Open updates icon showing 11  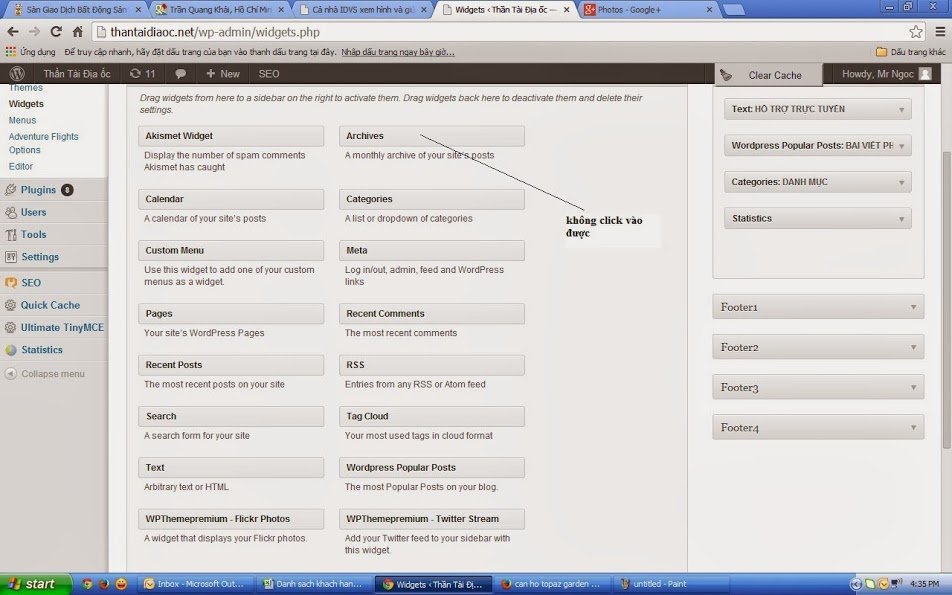click(x=143, y=73)
